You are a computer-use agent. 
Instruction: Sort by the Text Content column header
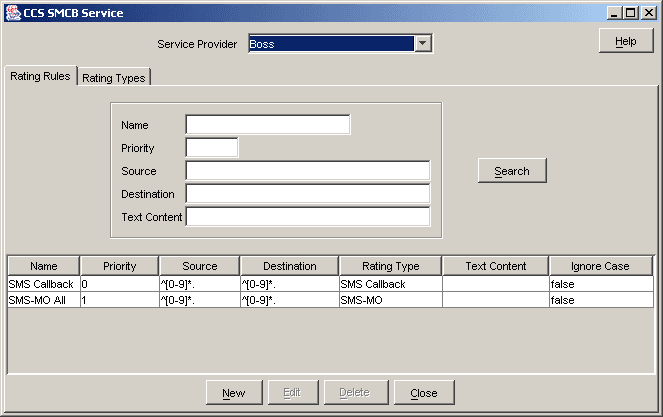point(496,266)
